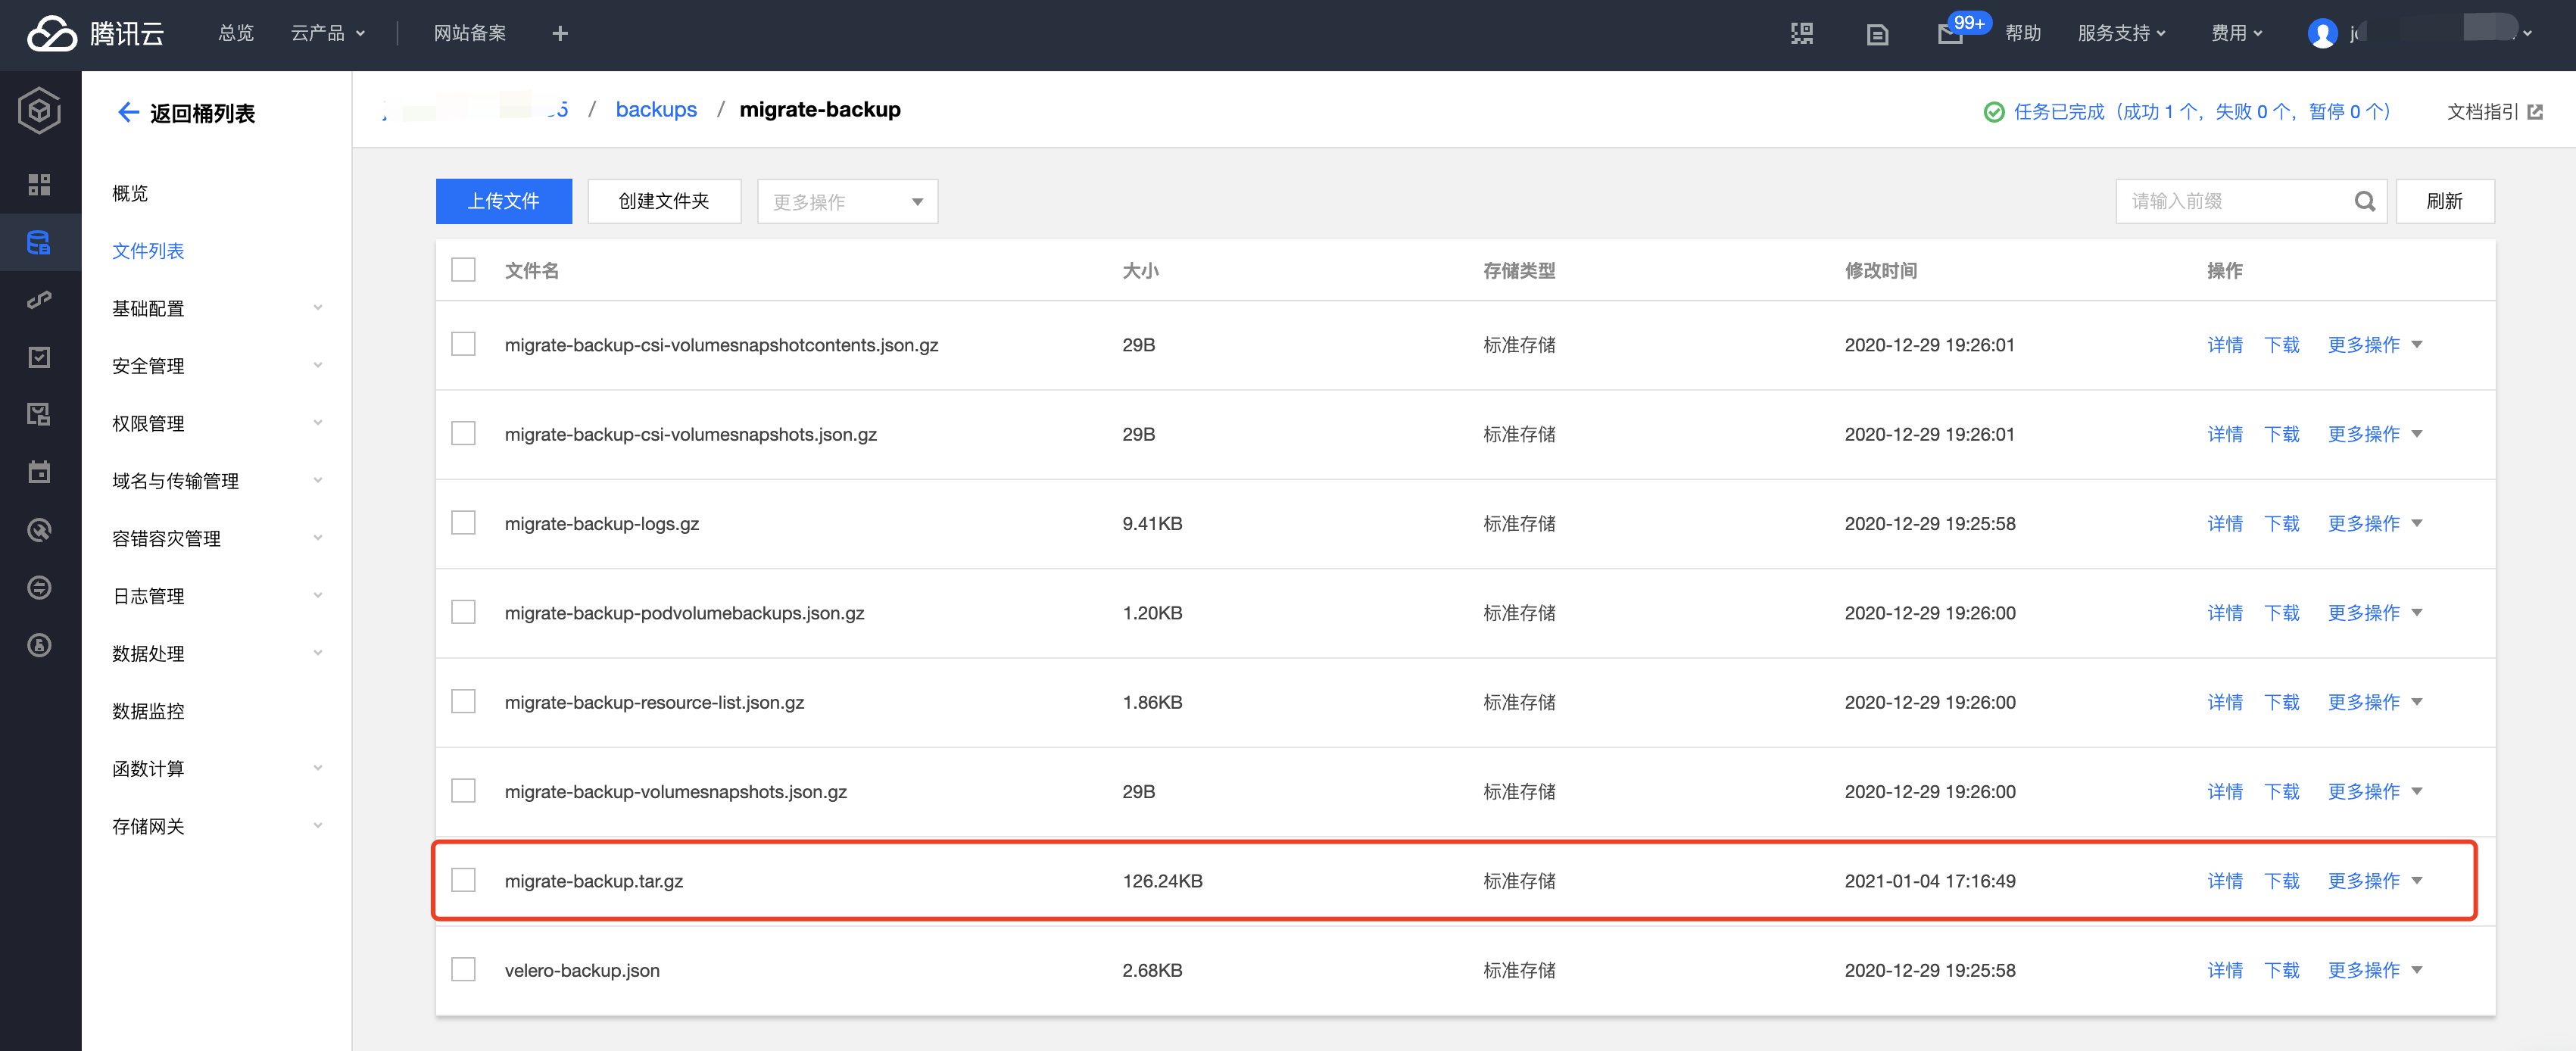2576x1051 pixels.
Task: Open the QR code scanner icon
Action: [x=1801, y=34]
